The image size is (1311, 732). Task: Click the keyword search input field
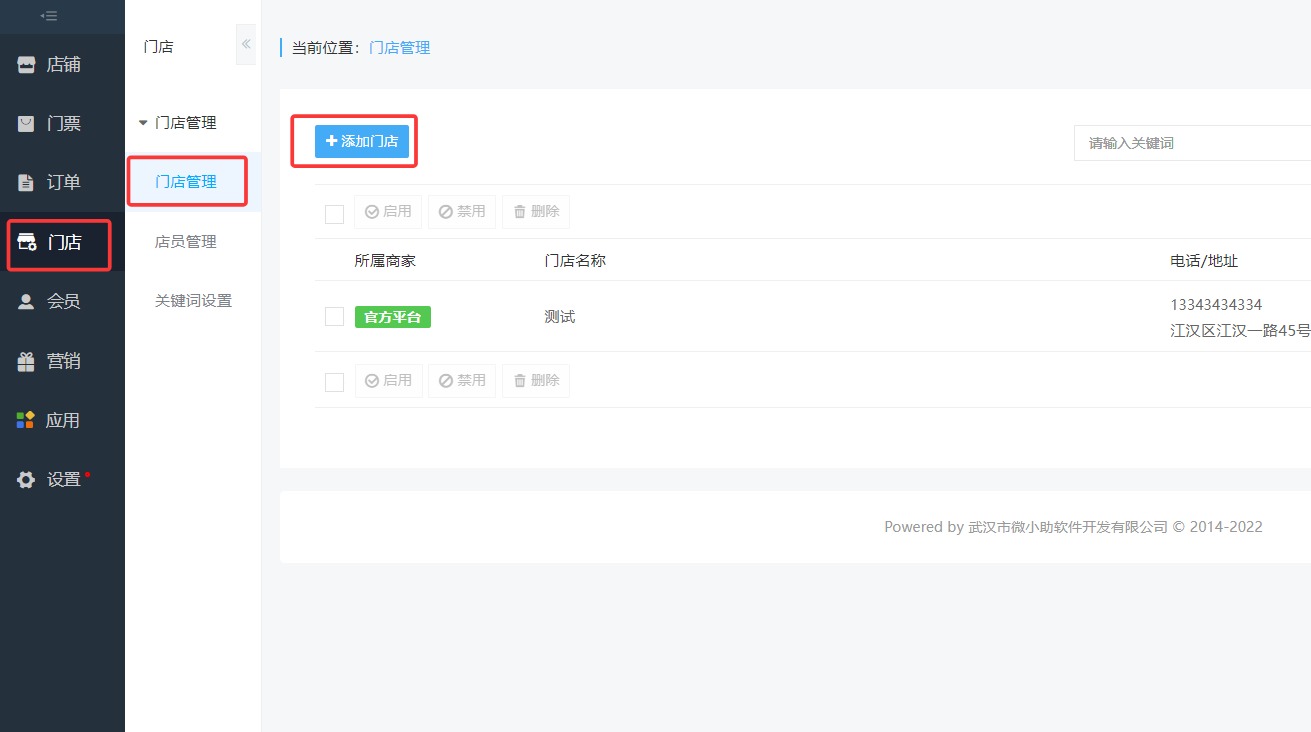(1190, 143)
